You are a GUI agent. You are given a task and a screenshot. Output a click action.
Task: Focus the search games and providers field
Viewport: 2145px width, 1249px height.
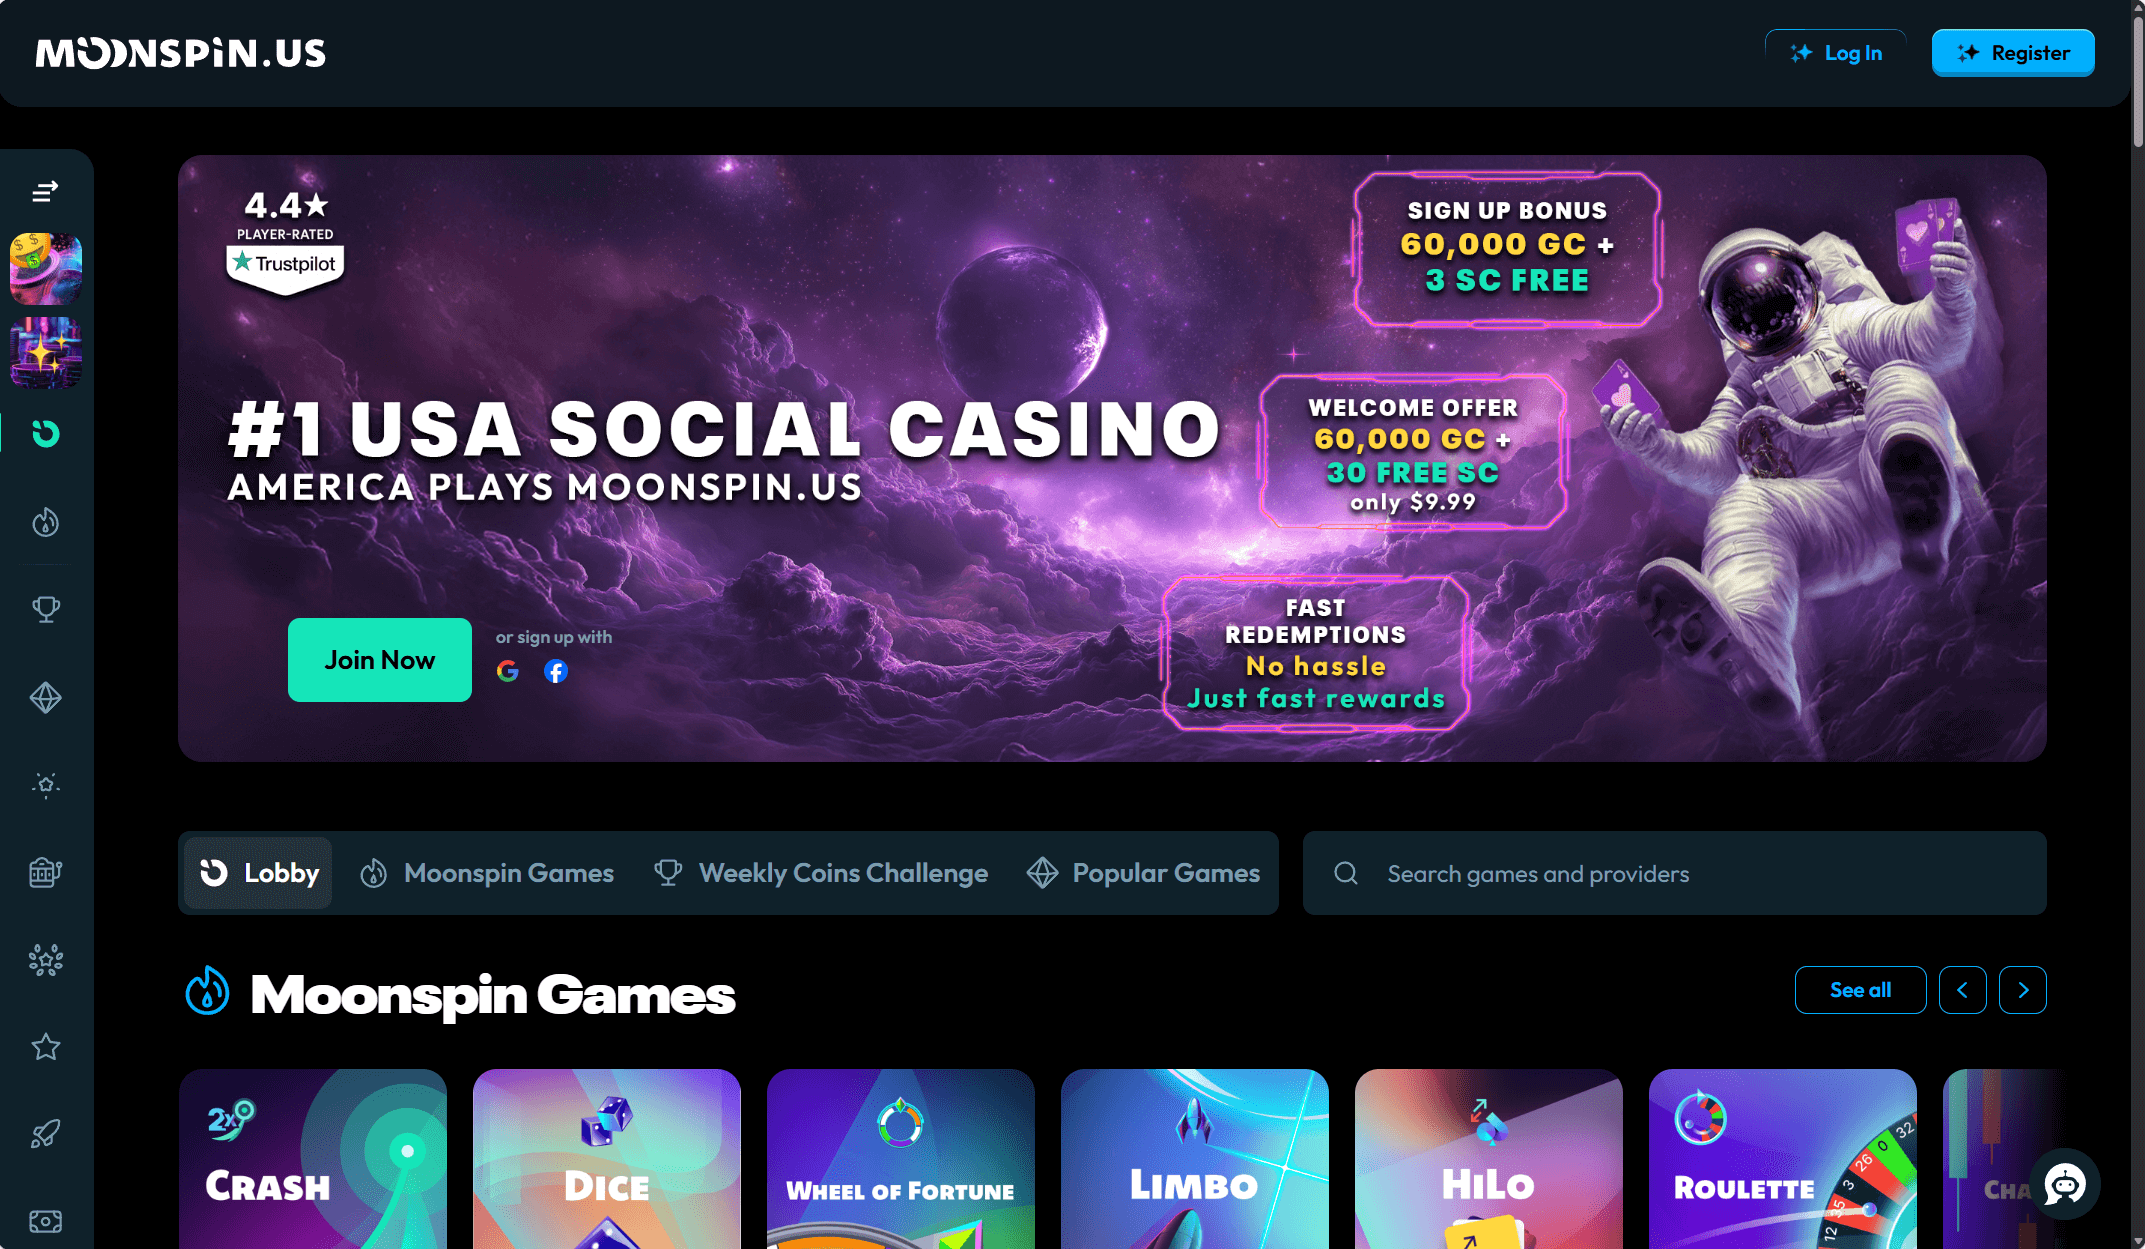(1675, 873)
